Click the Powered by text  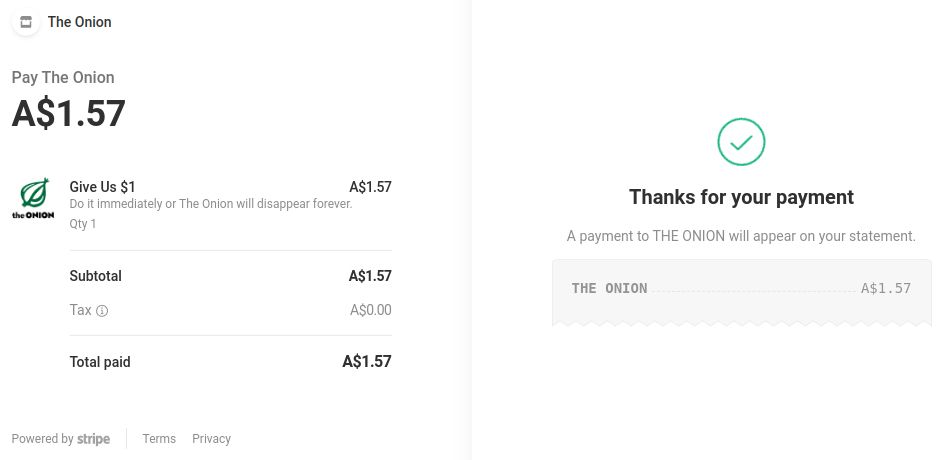click(43, 438)
